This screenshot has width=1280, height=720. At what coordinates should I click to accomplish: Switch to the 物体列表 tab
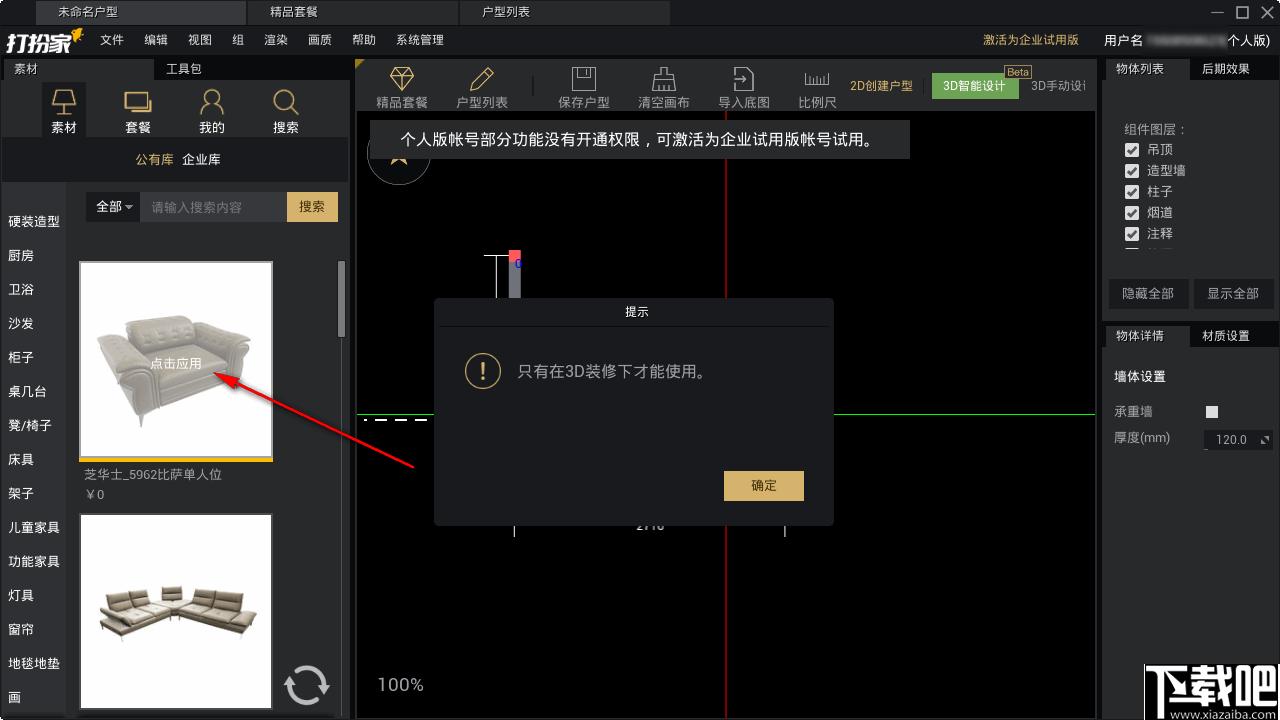click(x=1140, y=69)
